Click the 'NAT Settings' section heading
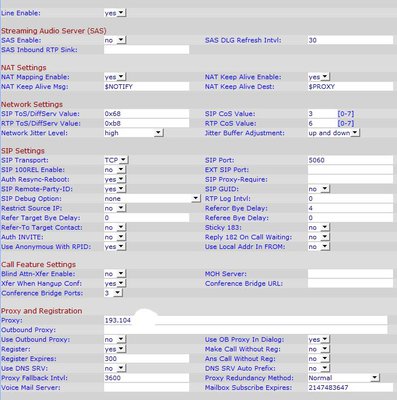The height and width of the screenshot is (400, 397). pyautogui.click(x=24, y=68)
